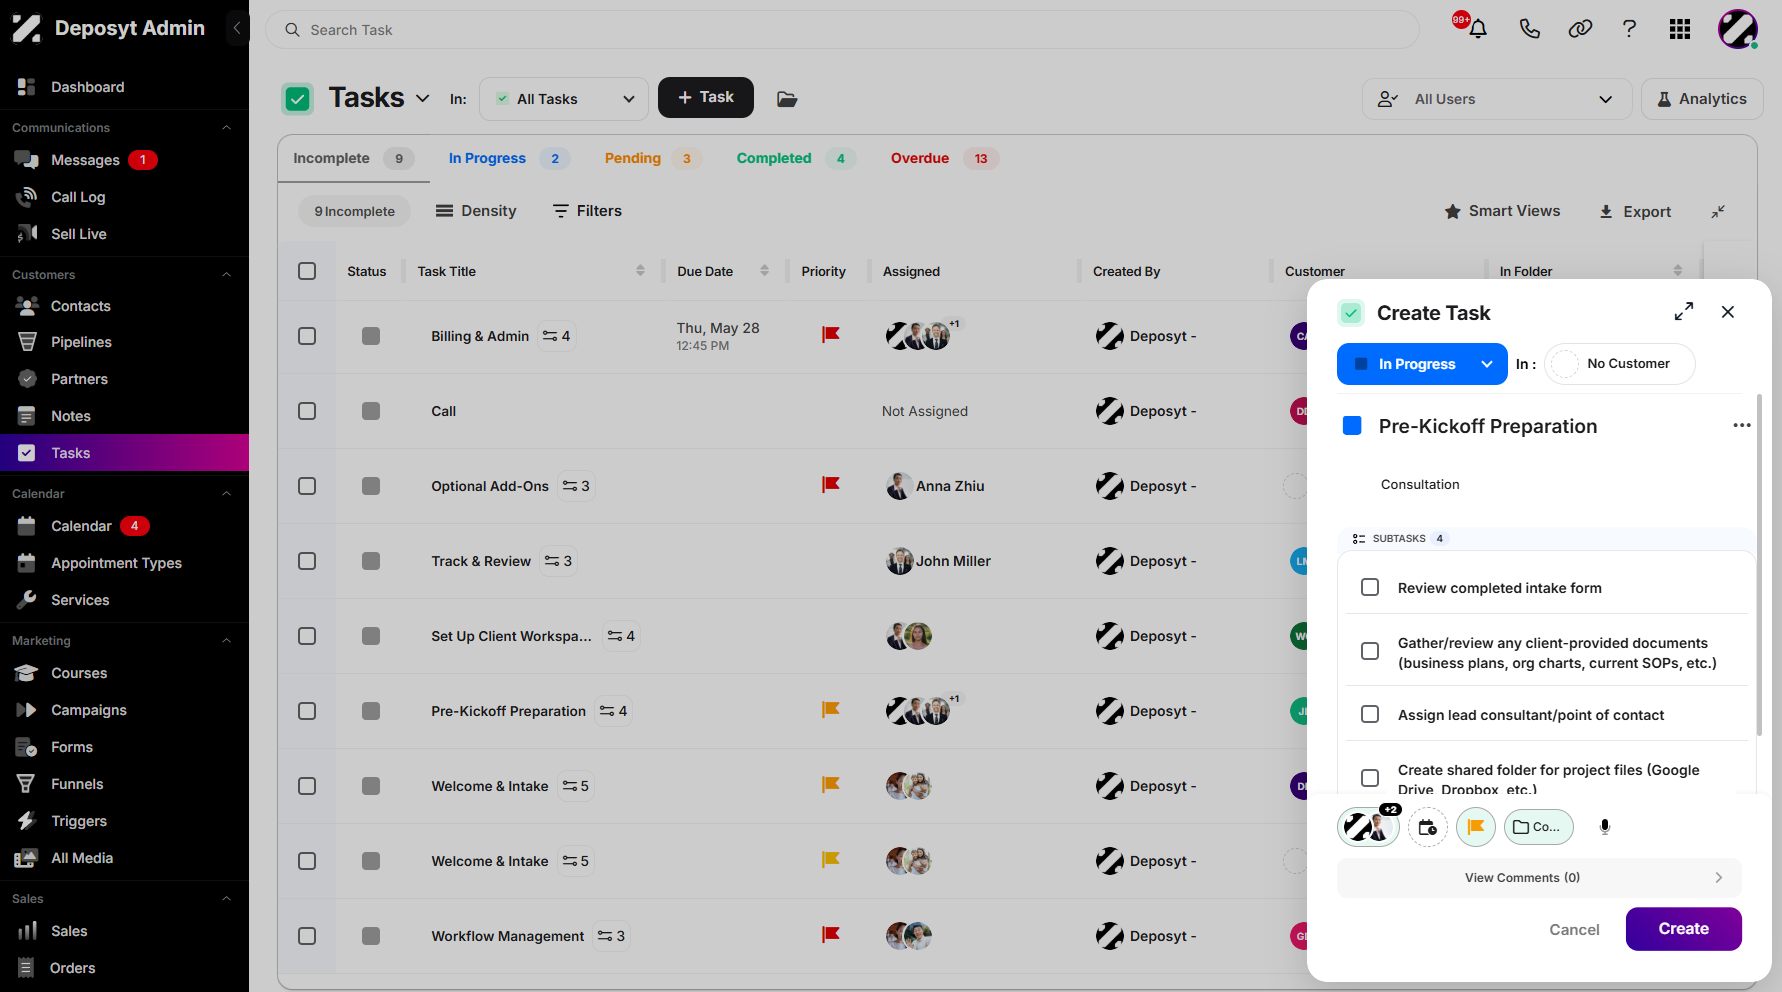
Task: Set due date with the calendar icon
Action: [x=1428, y=827]
